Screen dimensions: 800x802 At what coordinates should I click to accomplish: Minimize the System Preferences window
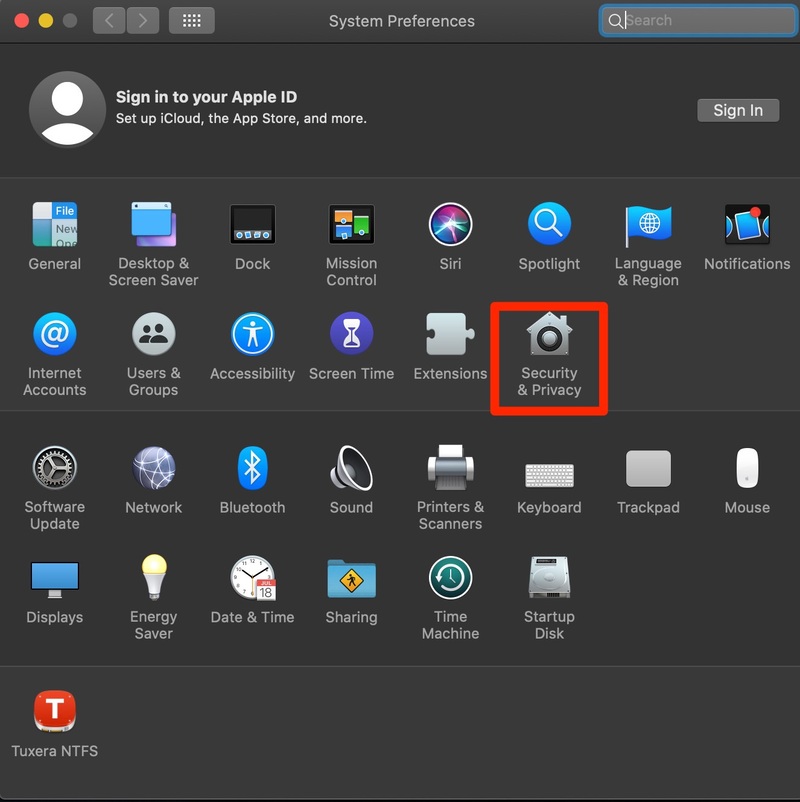(46, 20)
